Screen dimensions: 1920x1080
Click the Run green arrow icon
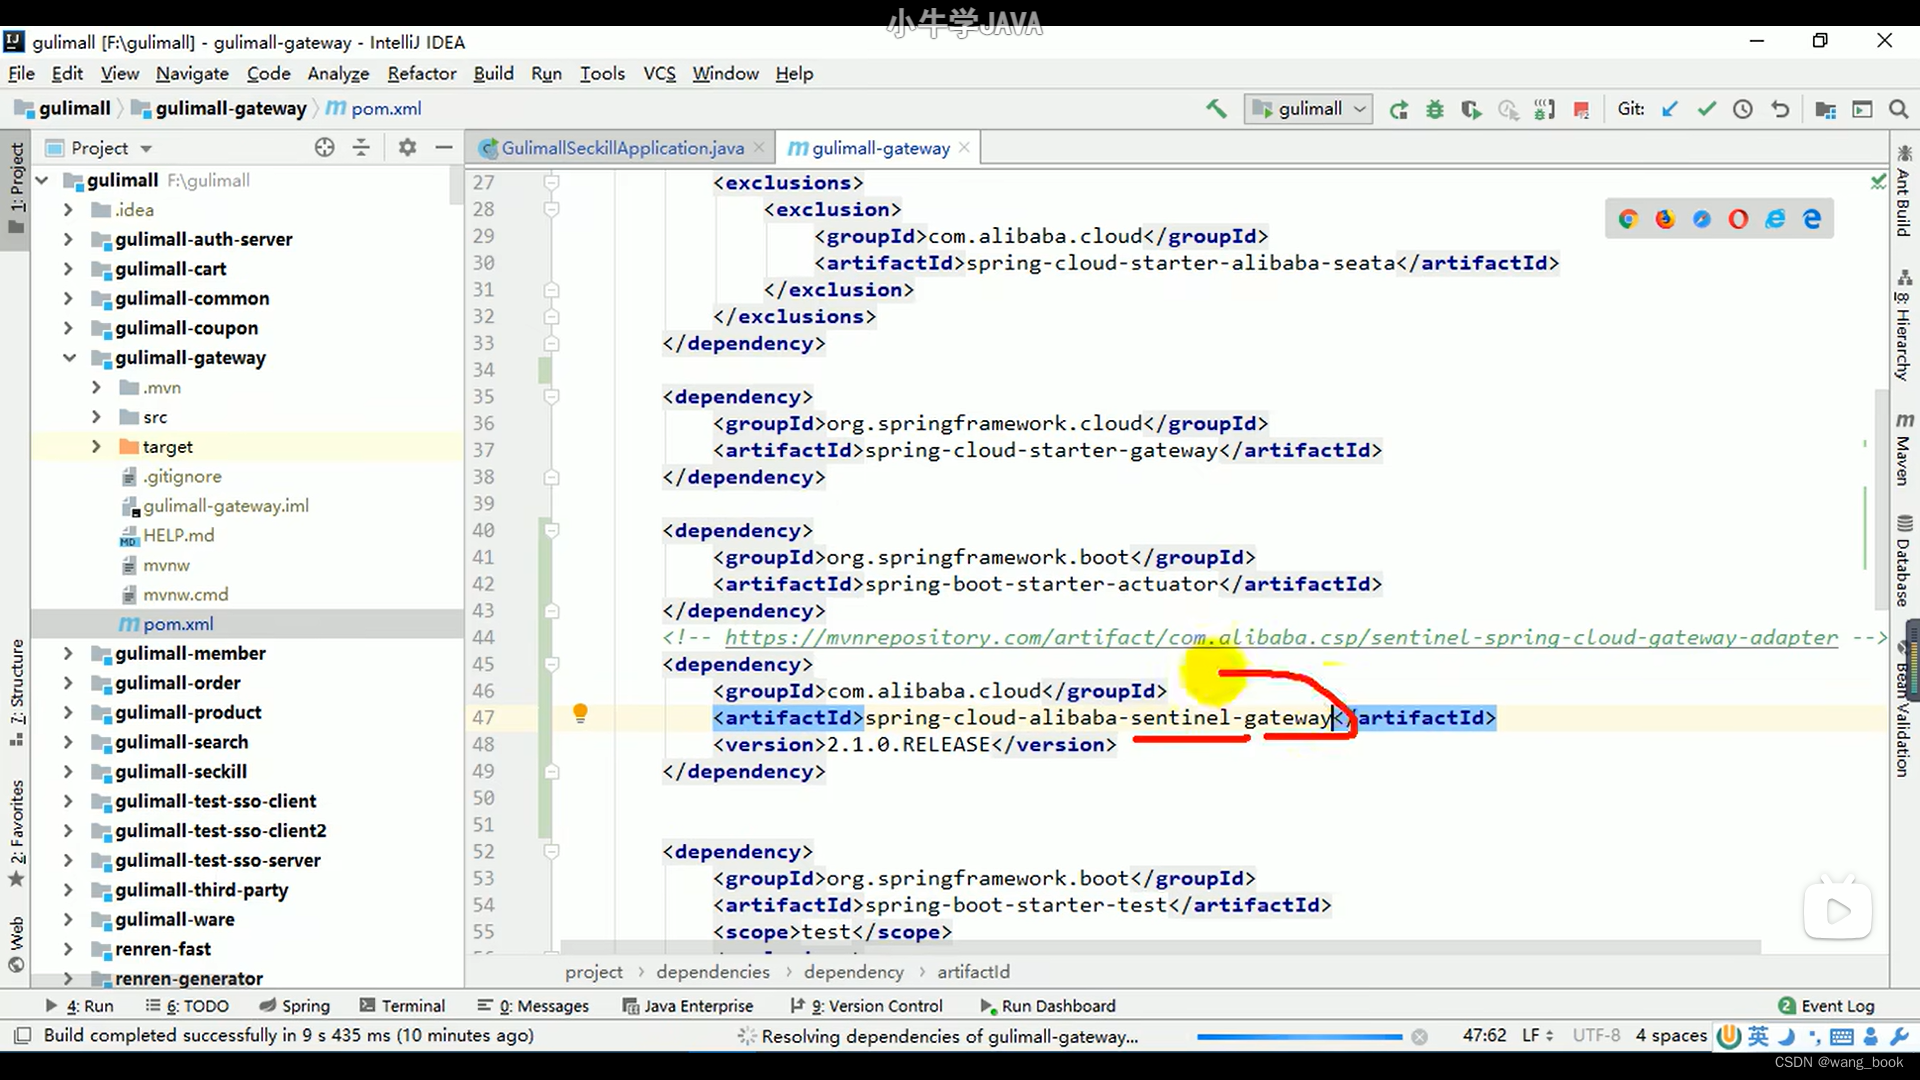1399,110
